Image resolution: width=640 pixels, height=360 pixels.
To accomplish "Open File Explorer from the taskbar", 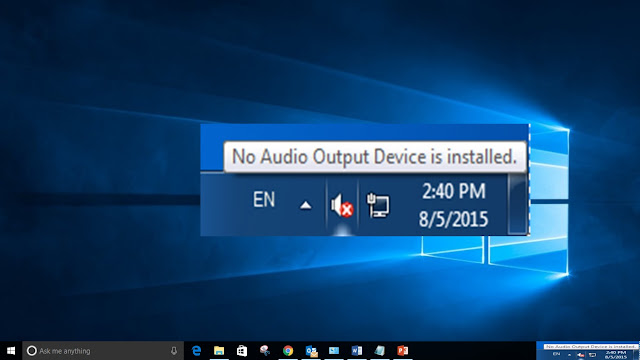I will point(219,351).
